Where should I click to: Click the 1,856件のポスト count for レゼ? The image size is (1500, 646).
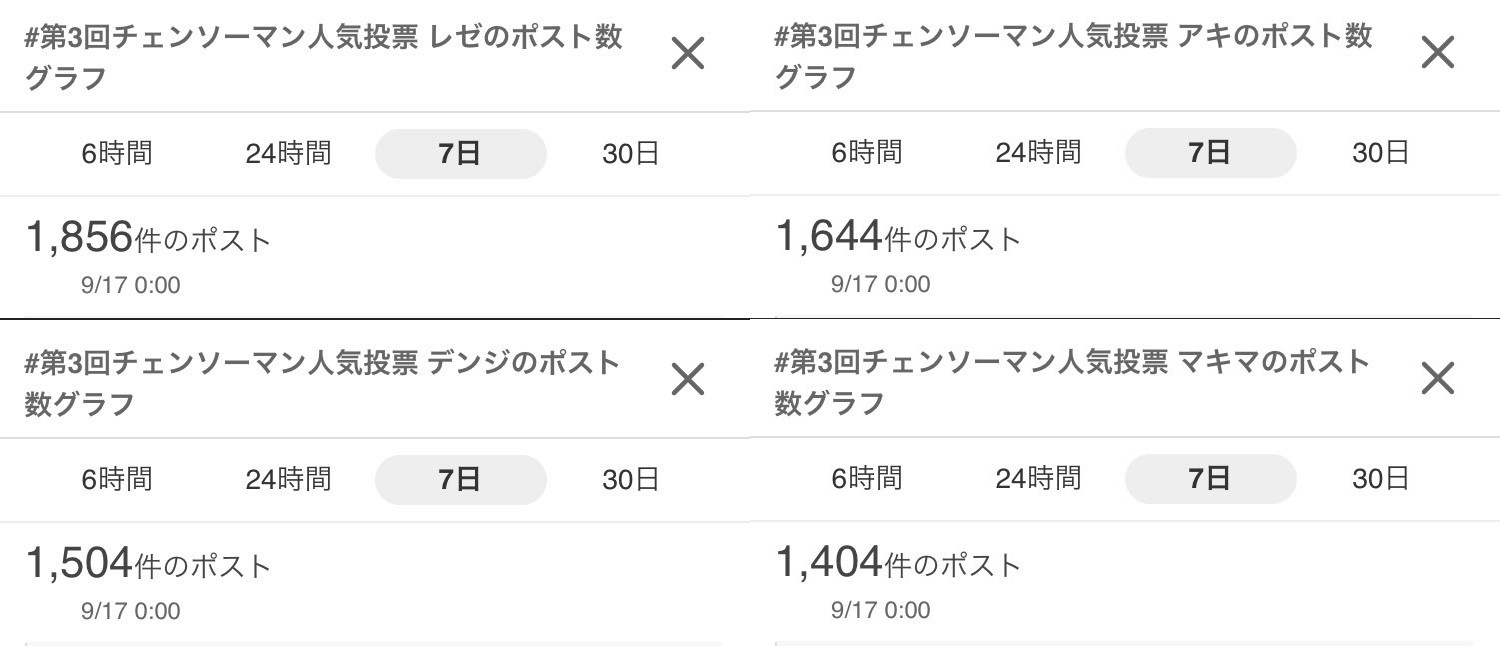148,239
